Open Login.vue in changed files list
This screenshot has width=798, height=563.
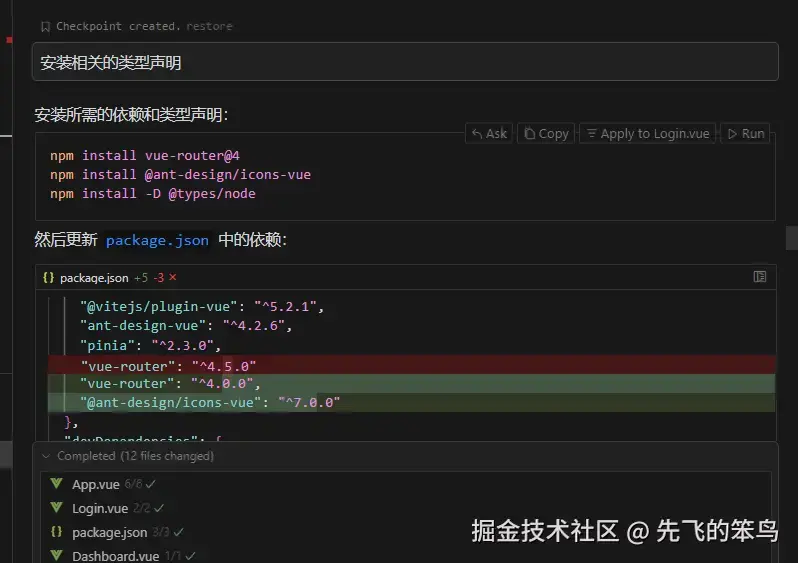[x=100, y=509]
